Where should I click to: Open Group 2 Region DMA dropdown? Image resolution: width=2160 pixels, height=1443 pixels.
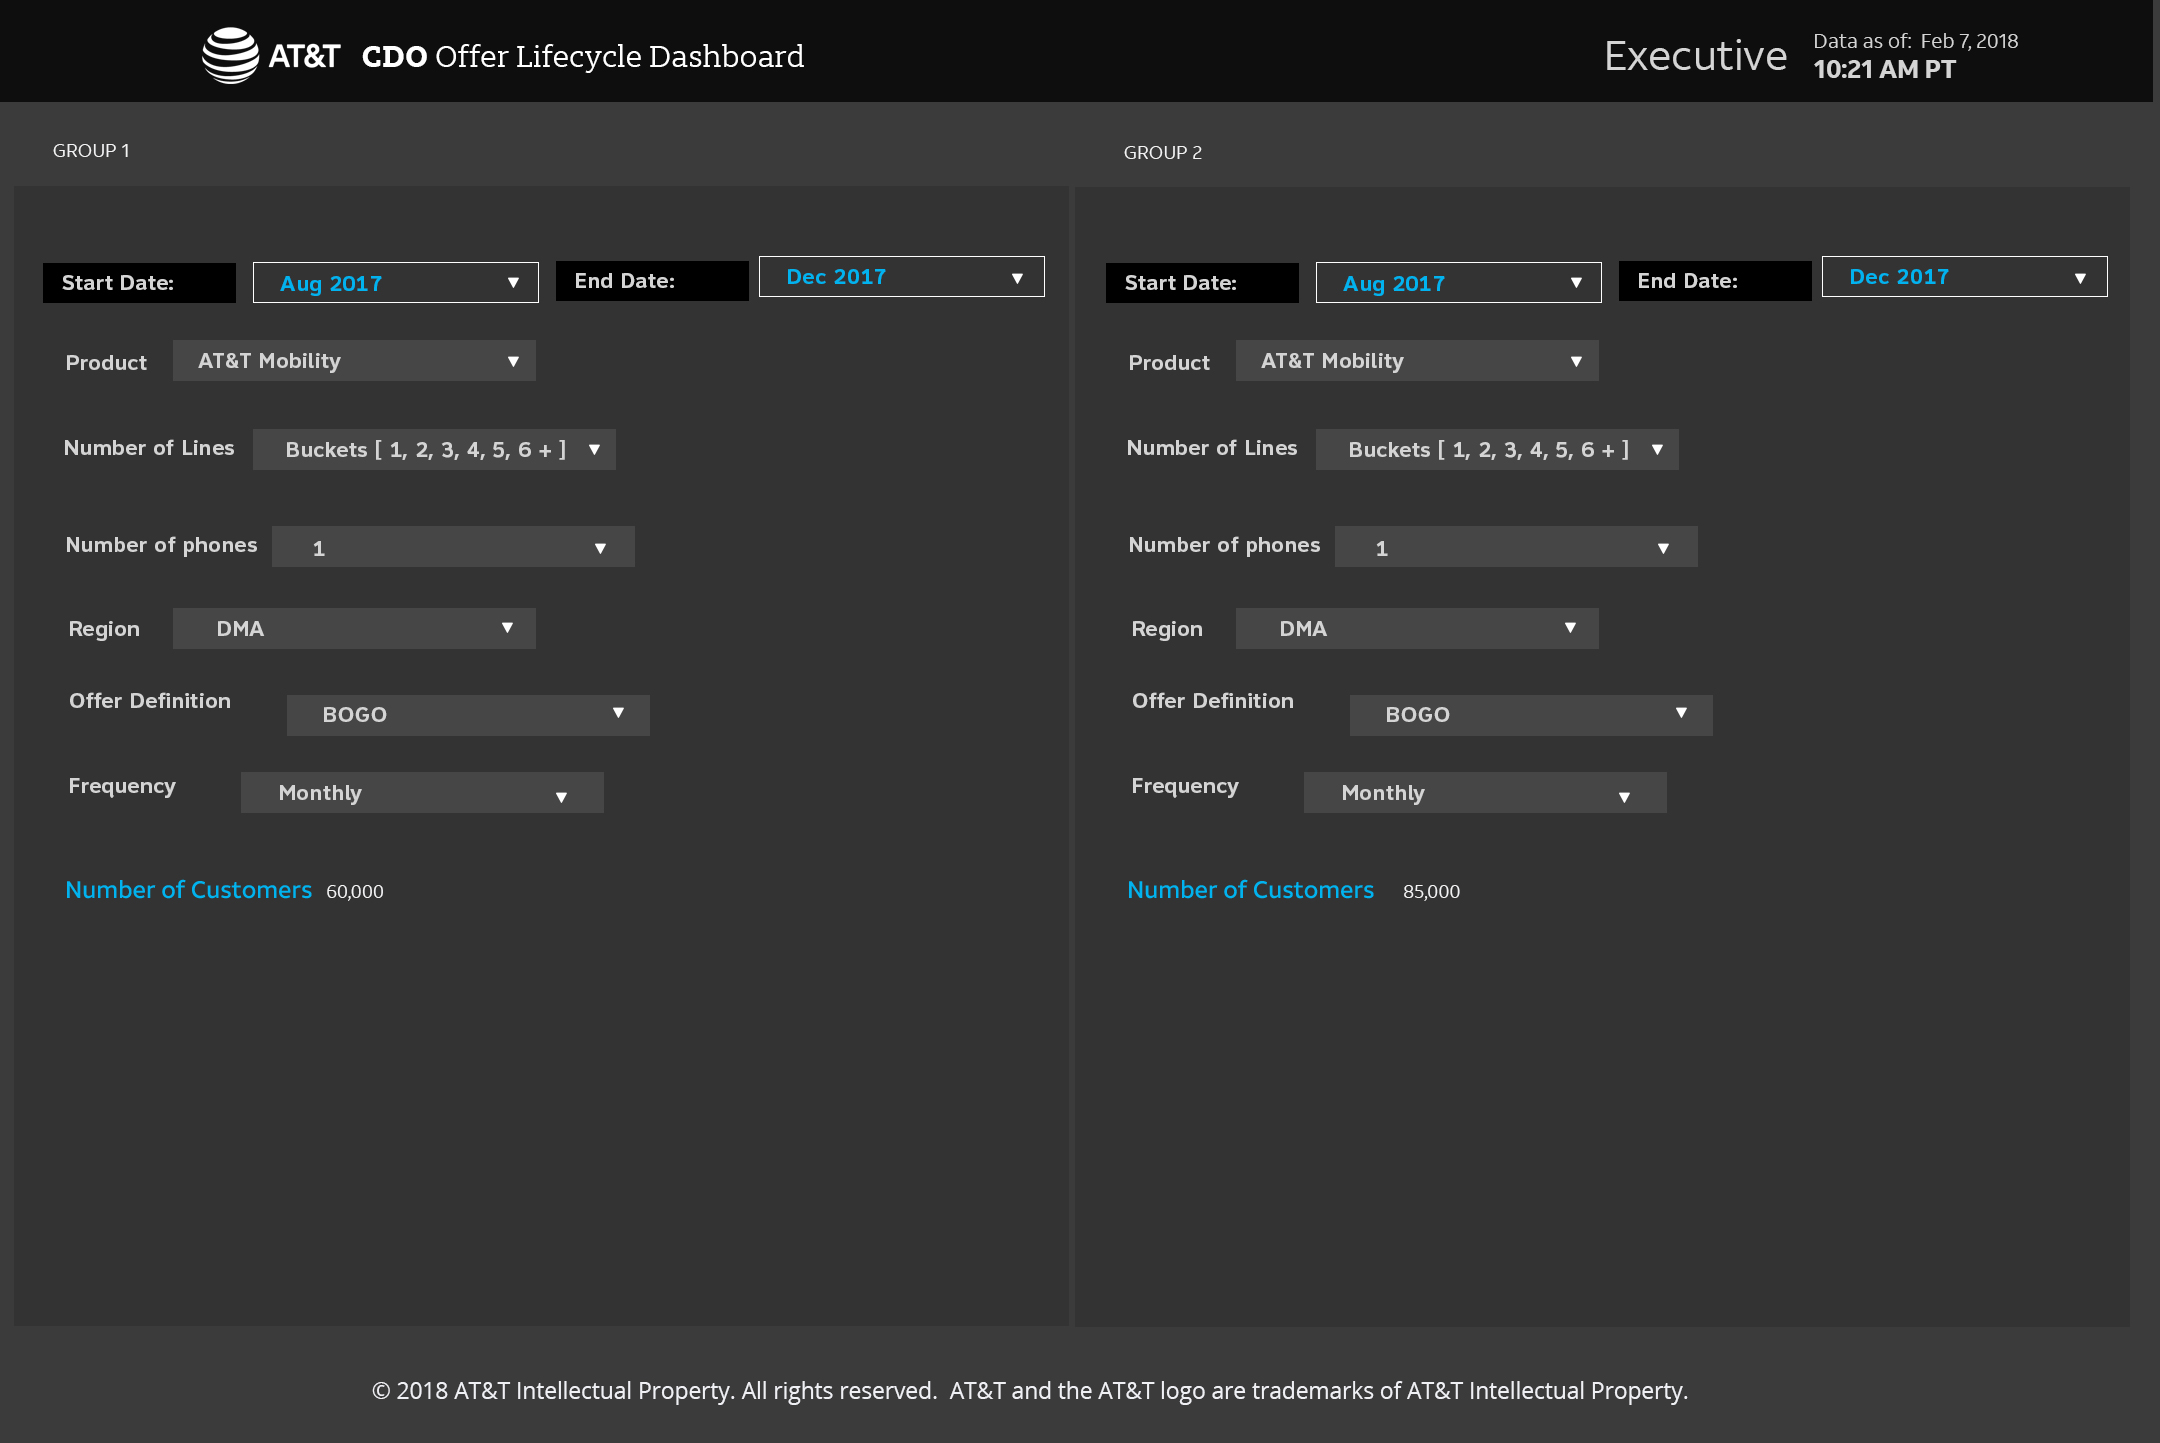pos(1417,629)
